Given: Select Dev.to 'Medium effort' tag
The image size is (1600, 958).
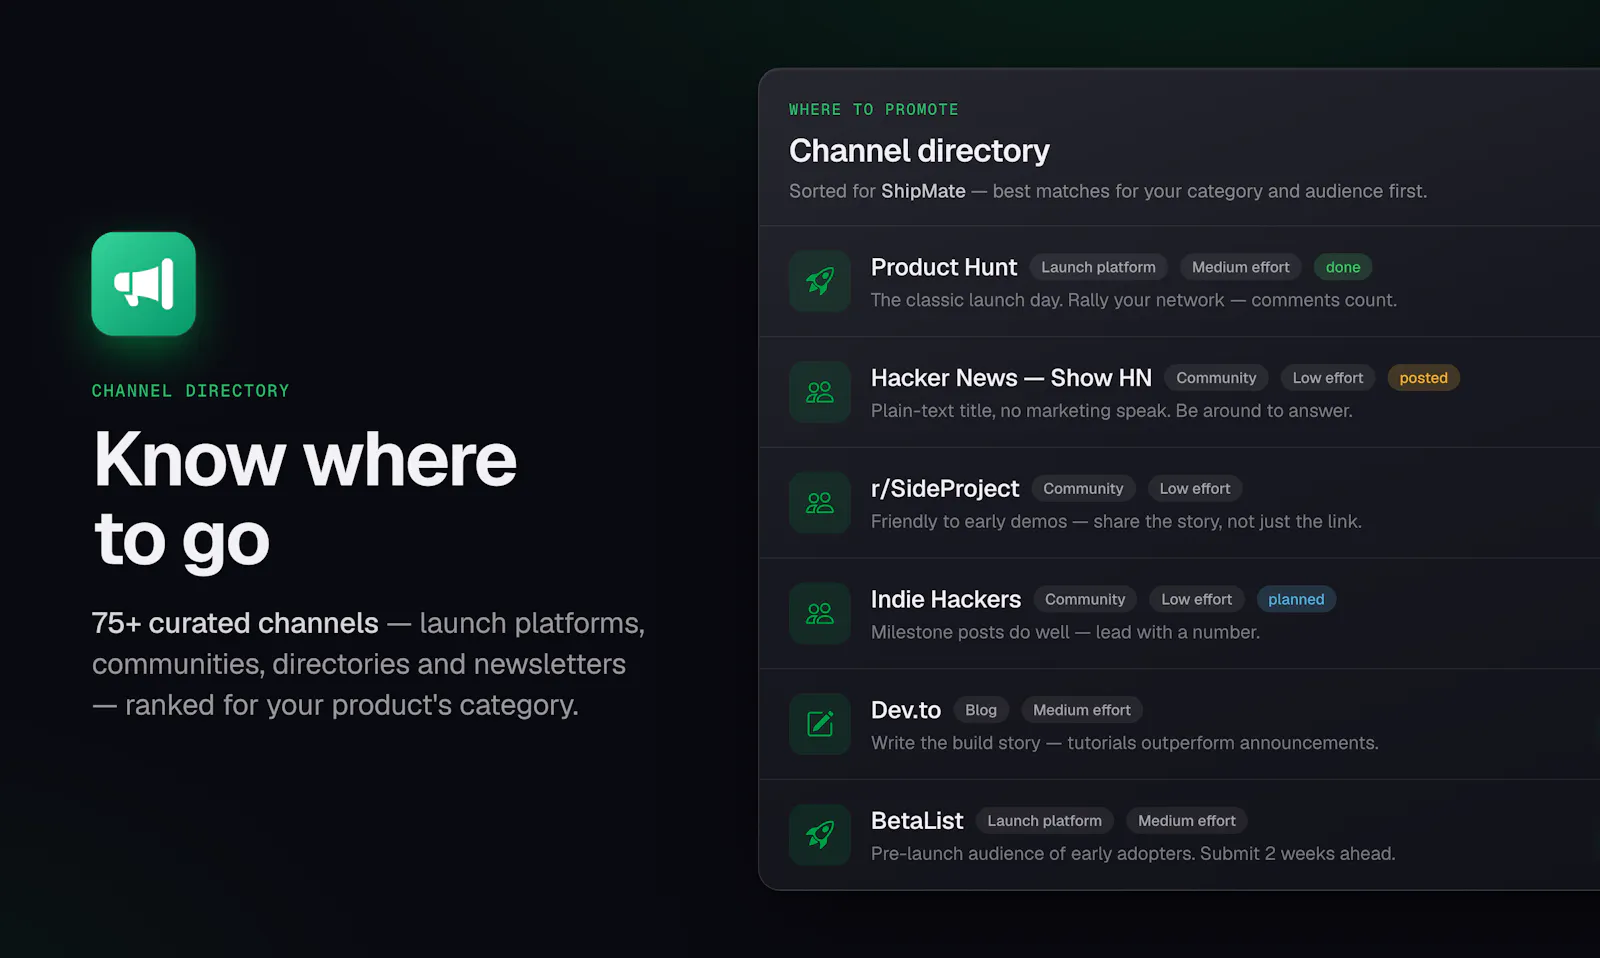Looking at the screenshot, I should [x=1082, y=710].
